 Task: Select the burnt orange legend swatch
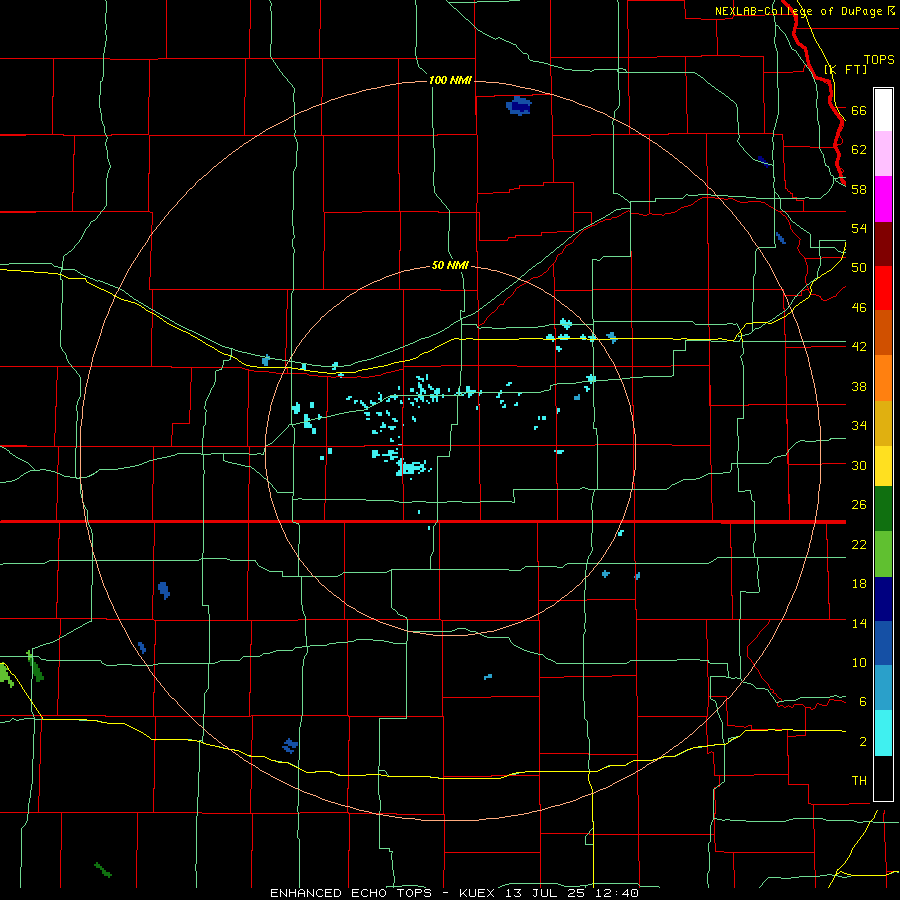click(x=883, y=333)
